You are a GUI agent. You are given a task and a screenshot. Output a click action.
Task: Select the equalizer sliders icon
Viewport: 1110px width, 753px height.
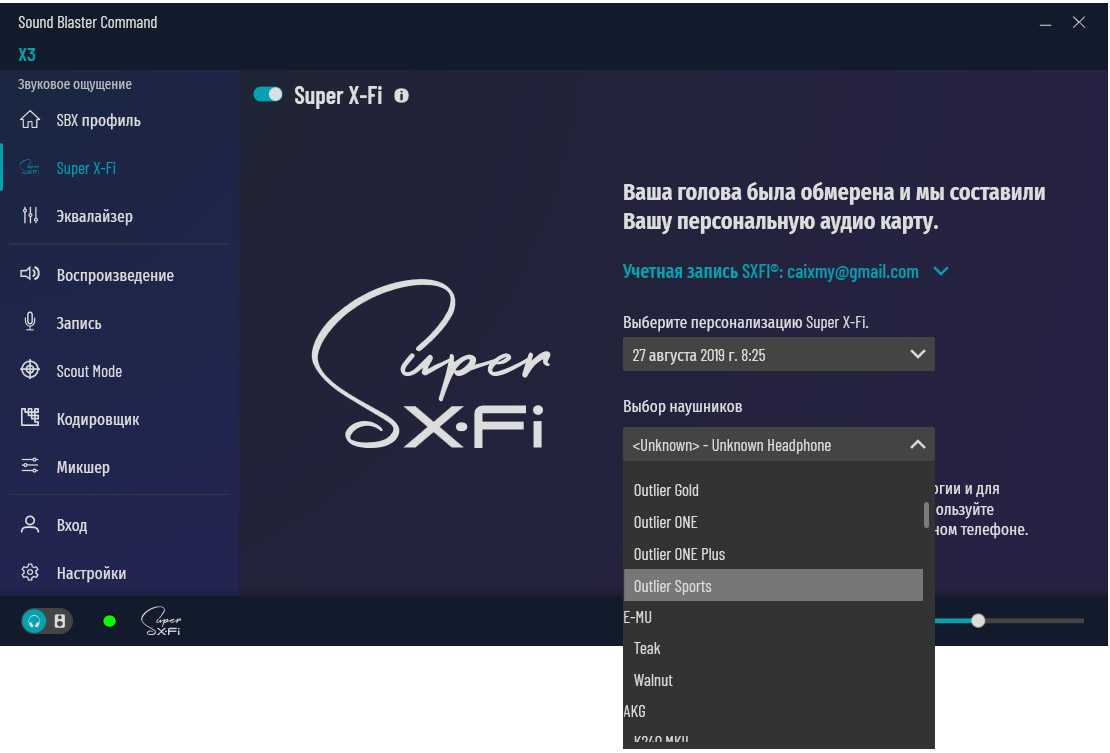click(x=30, y=216)
